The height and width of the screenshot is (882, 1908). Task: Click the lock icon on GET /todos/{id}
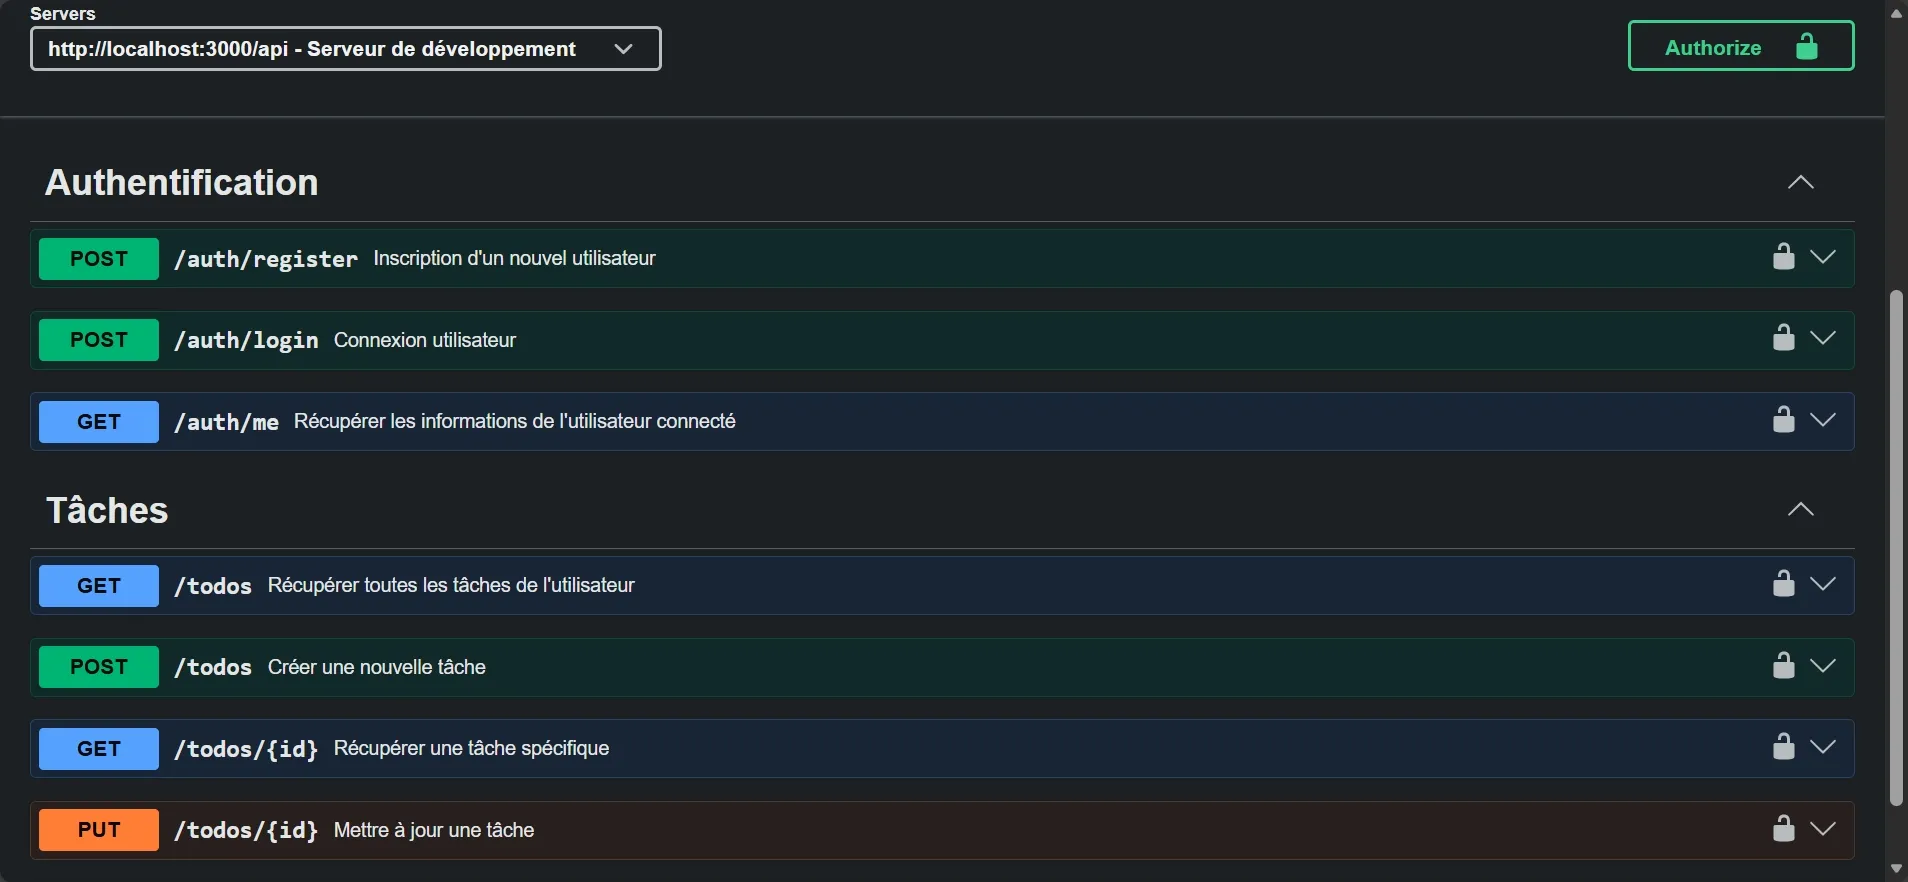click(1783, 747)
